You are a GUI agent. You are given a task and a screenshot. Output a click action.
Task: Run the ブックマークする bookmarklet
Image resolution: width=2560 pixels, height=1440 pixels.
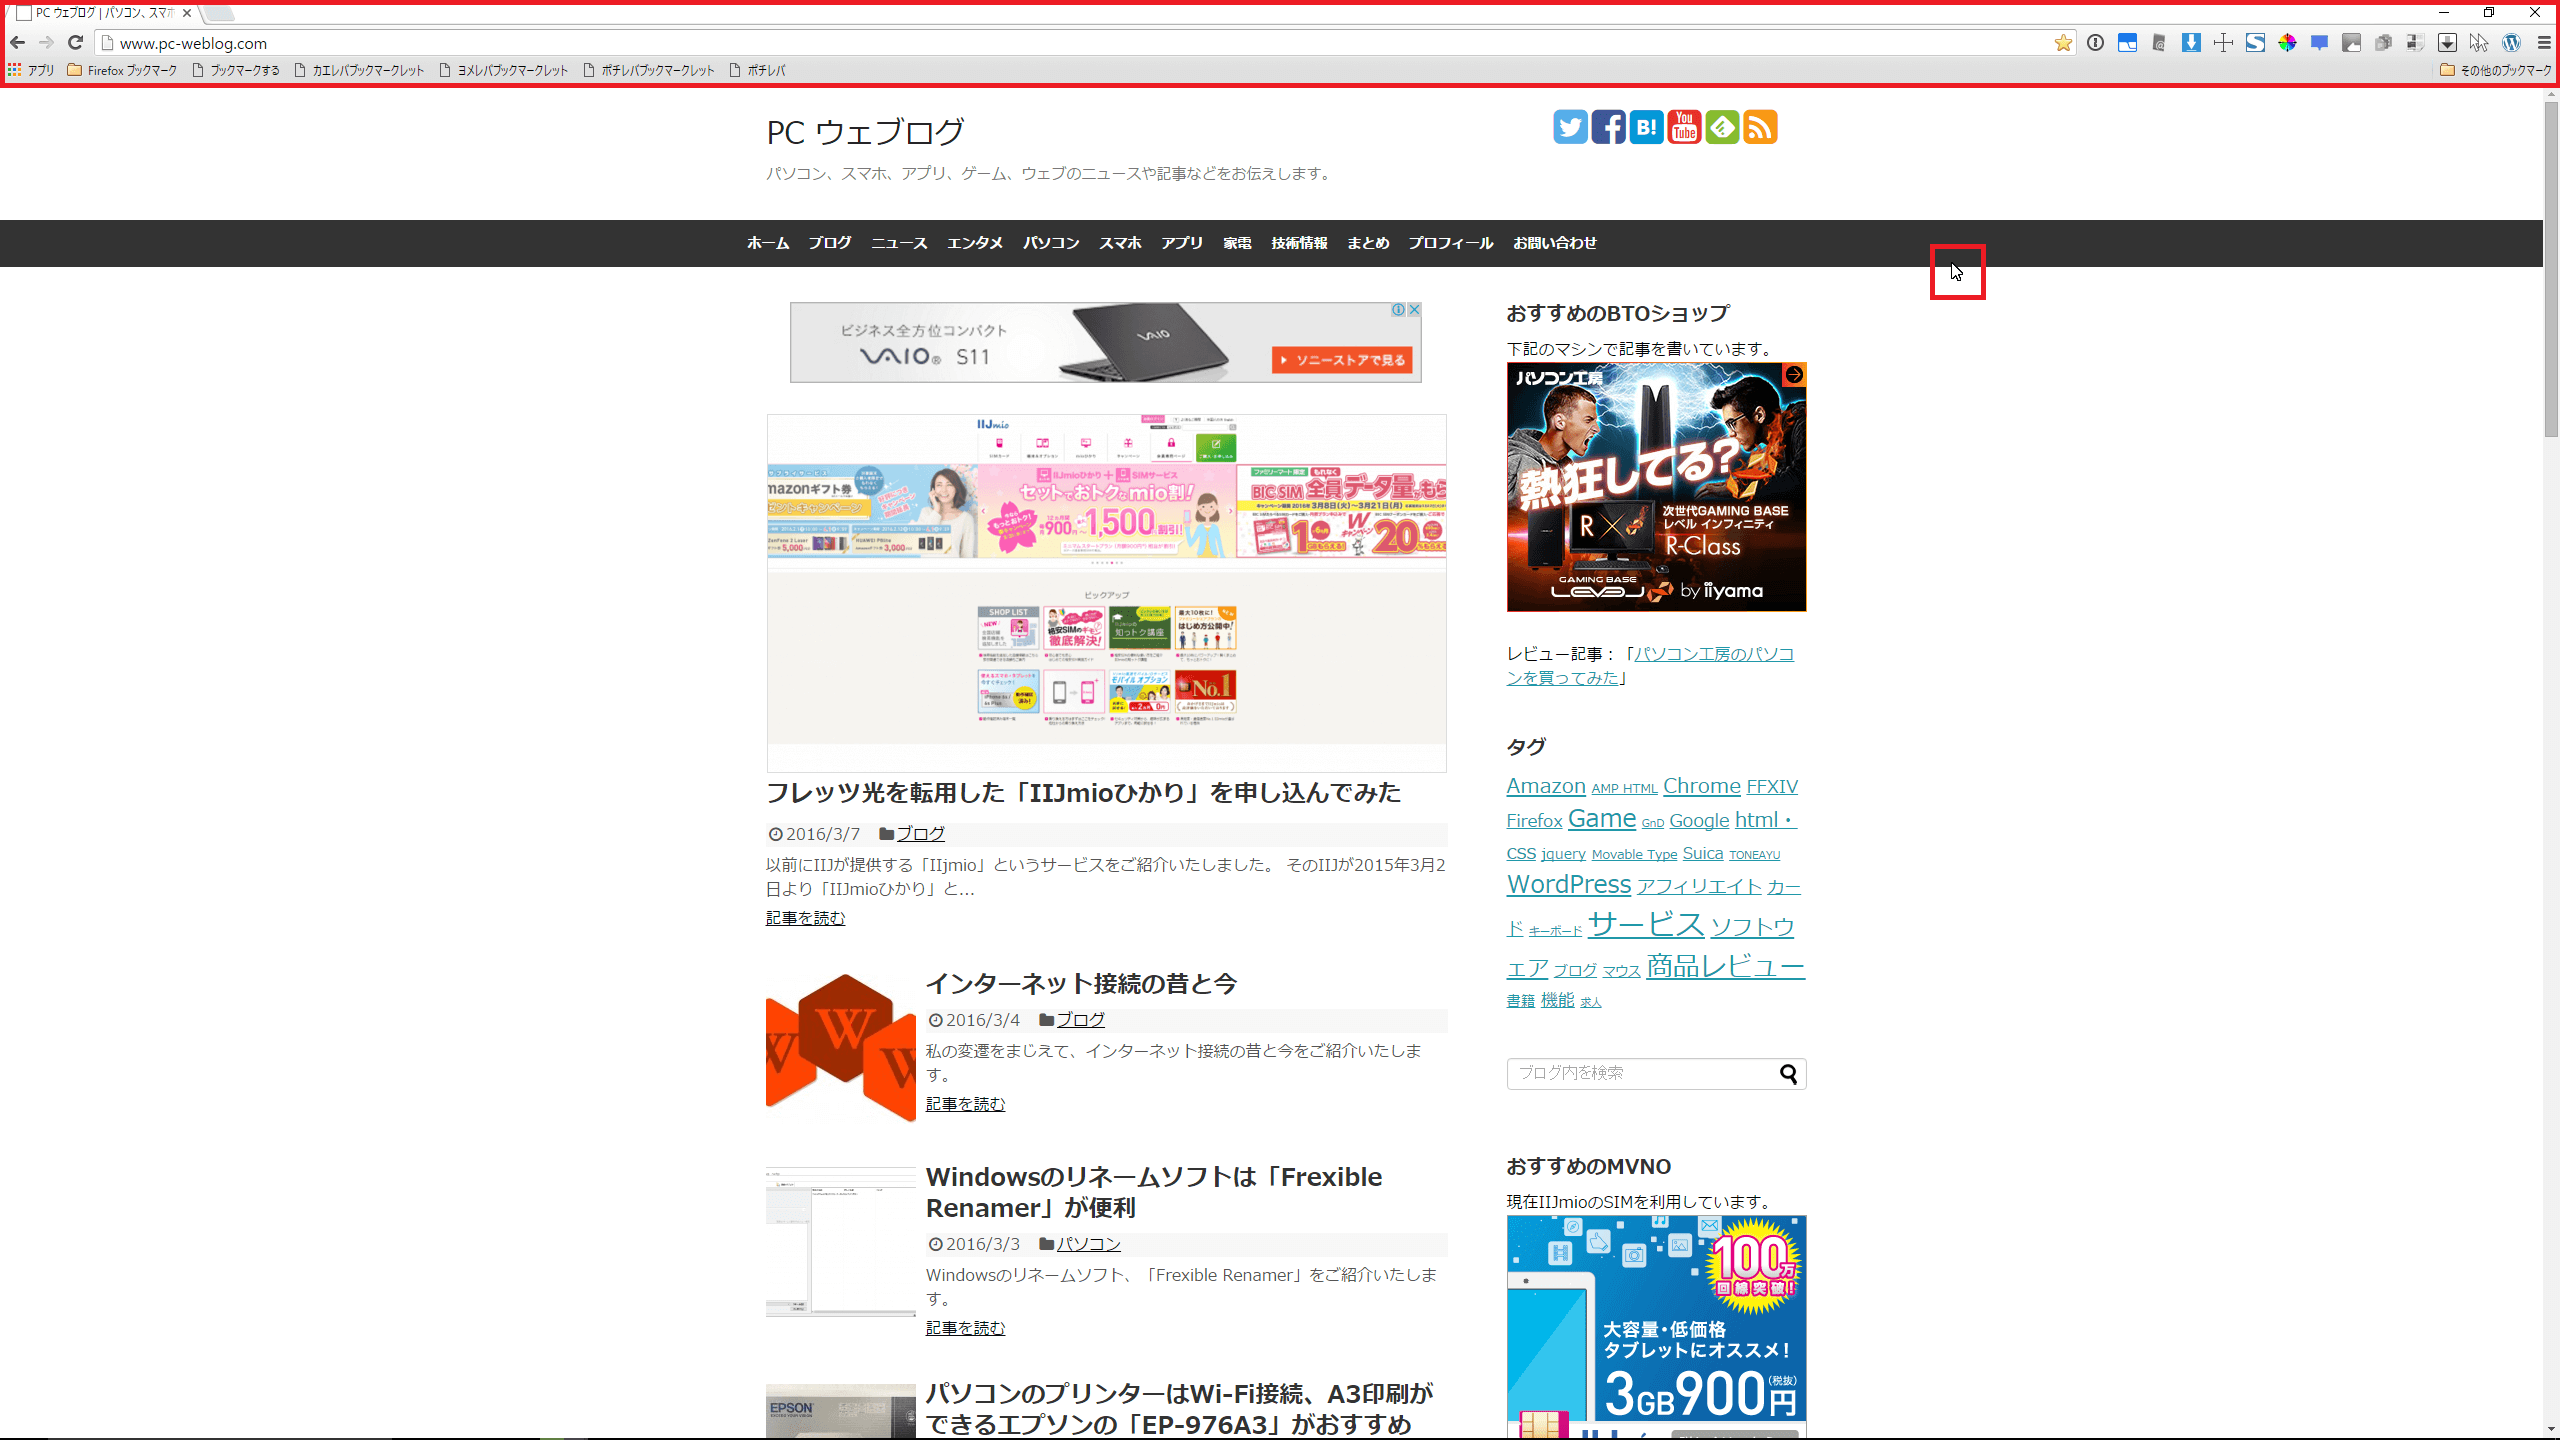(x=236, y=70)
